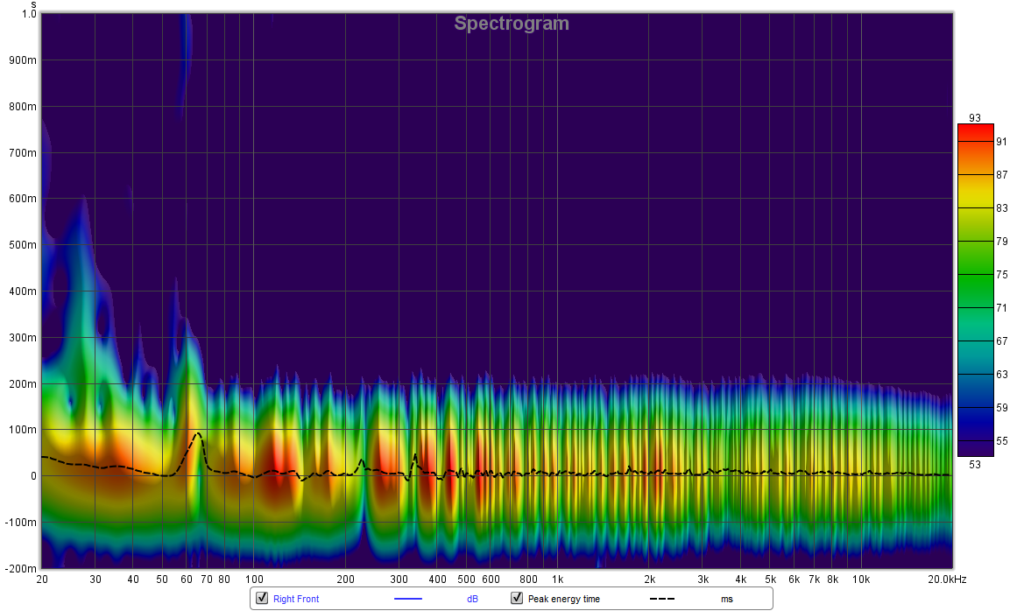Click the 20.0kHz frequency axis label
This screenshot has height=611, width=1024.
pyautogui.click(x=947, y=579)
